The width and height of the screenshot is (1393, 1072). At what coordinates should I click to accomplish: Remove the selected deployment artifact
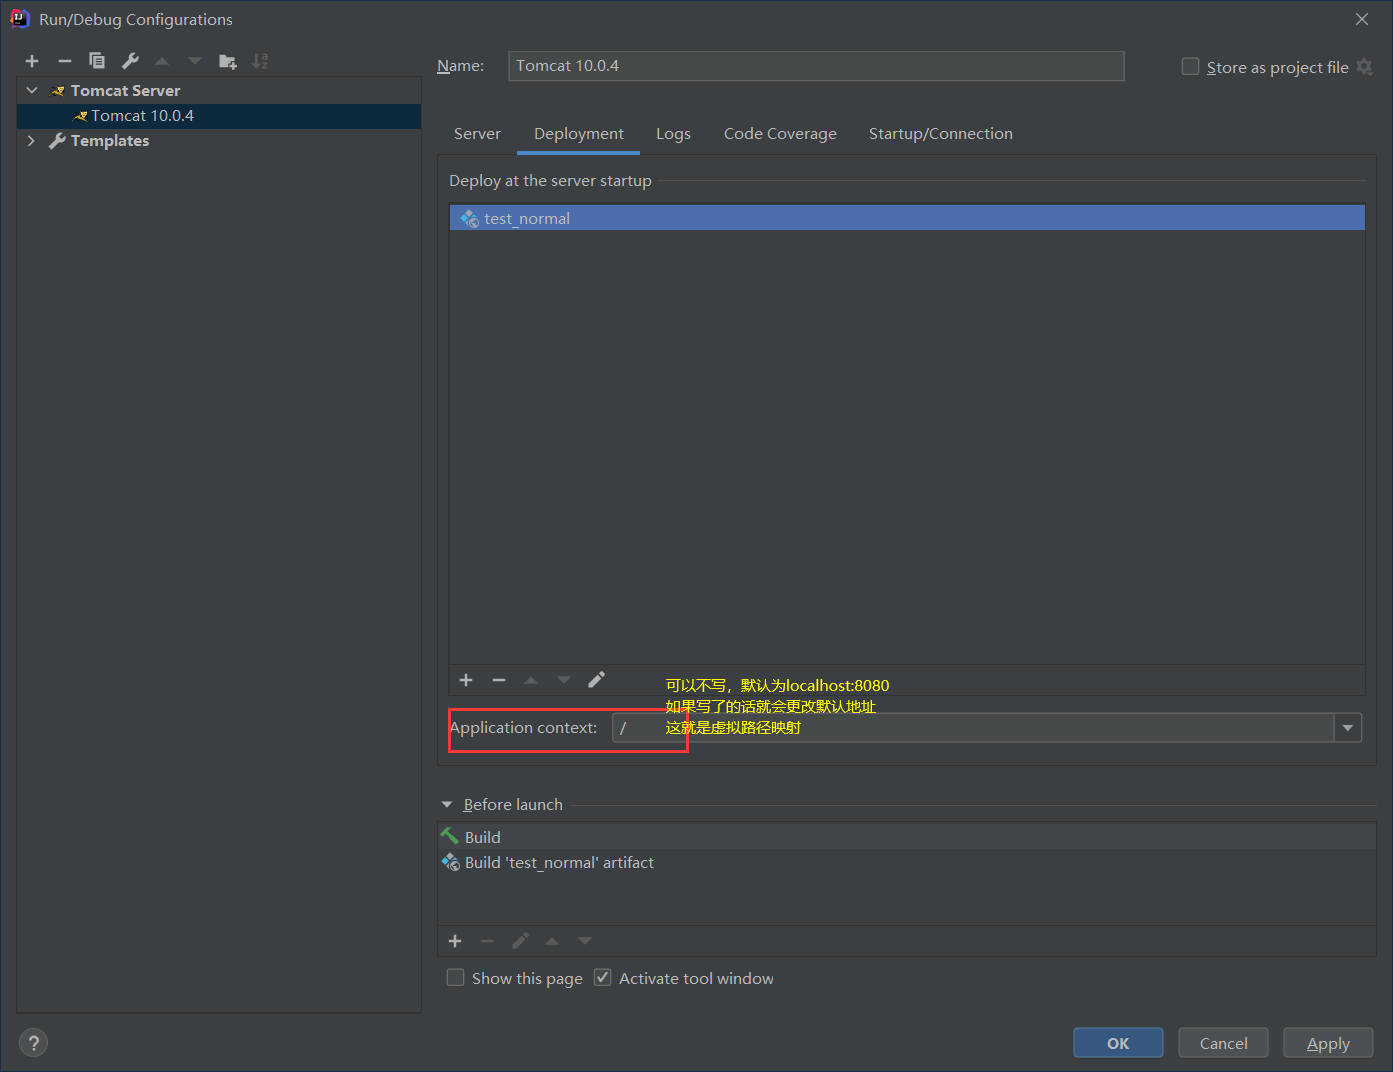[499, 680]
